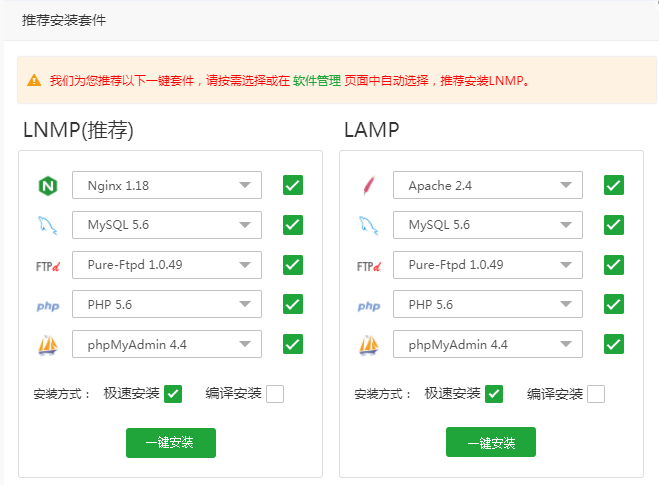659x485 pixels.
Task: Click the MySQL dolphin icon in LNMP
Action: [x=46, y=225]
